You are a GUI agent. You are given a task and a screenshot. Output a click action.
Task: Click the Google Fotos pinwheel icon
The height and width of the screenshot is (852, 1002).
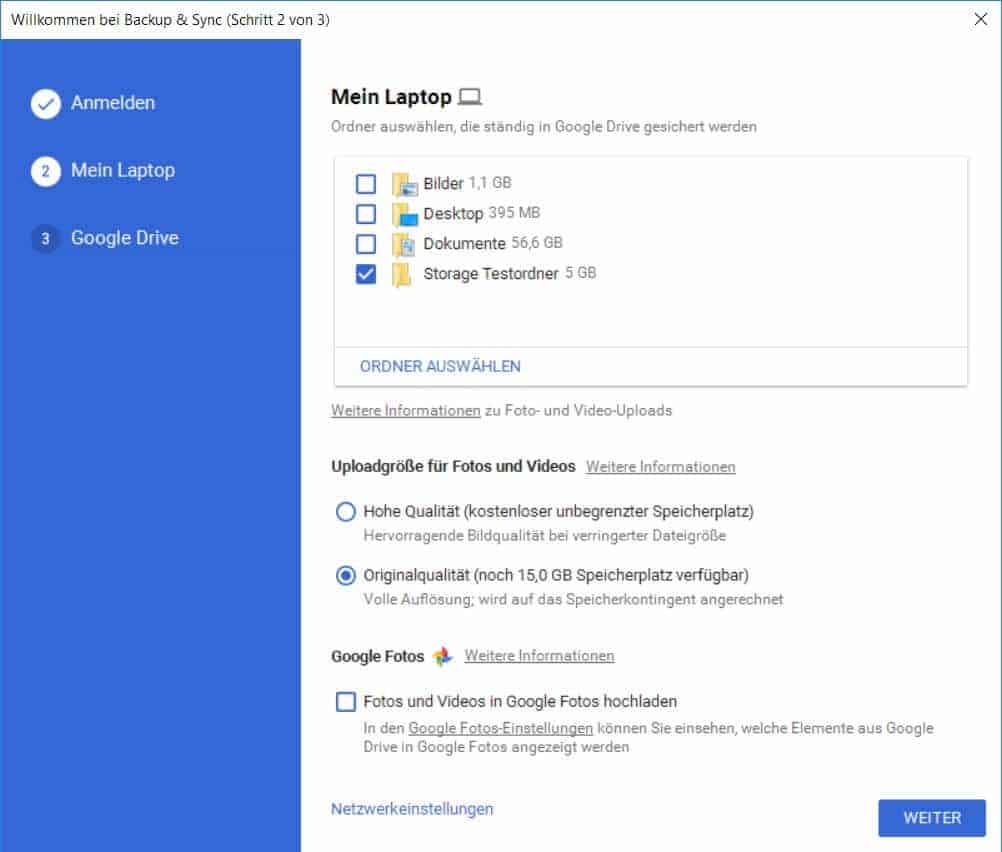pyautogui.click(x=443, y=656)
